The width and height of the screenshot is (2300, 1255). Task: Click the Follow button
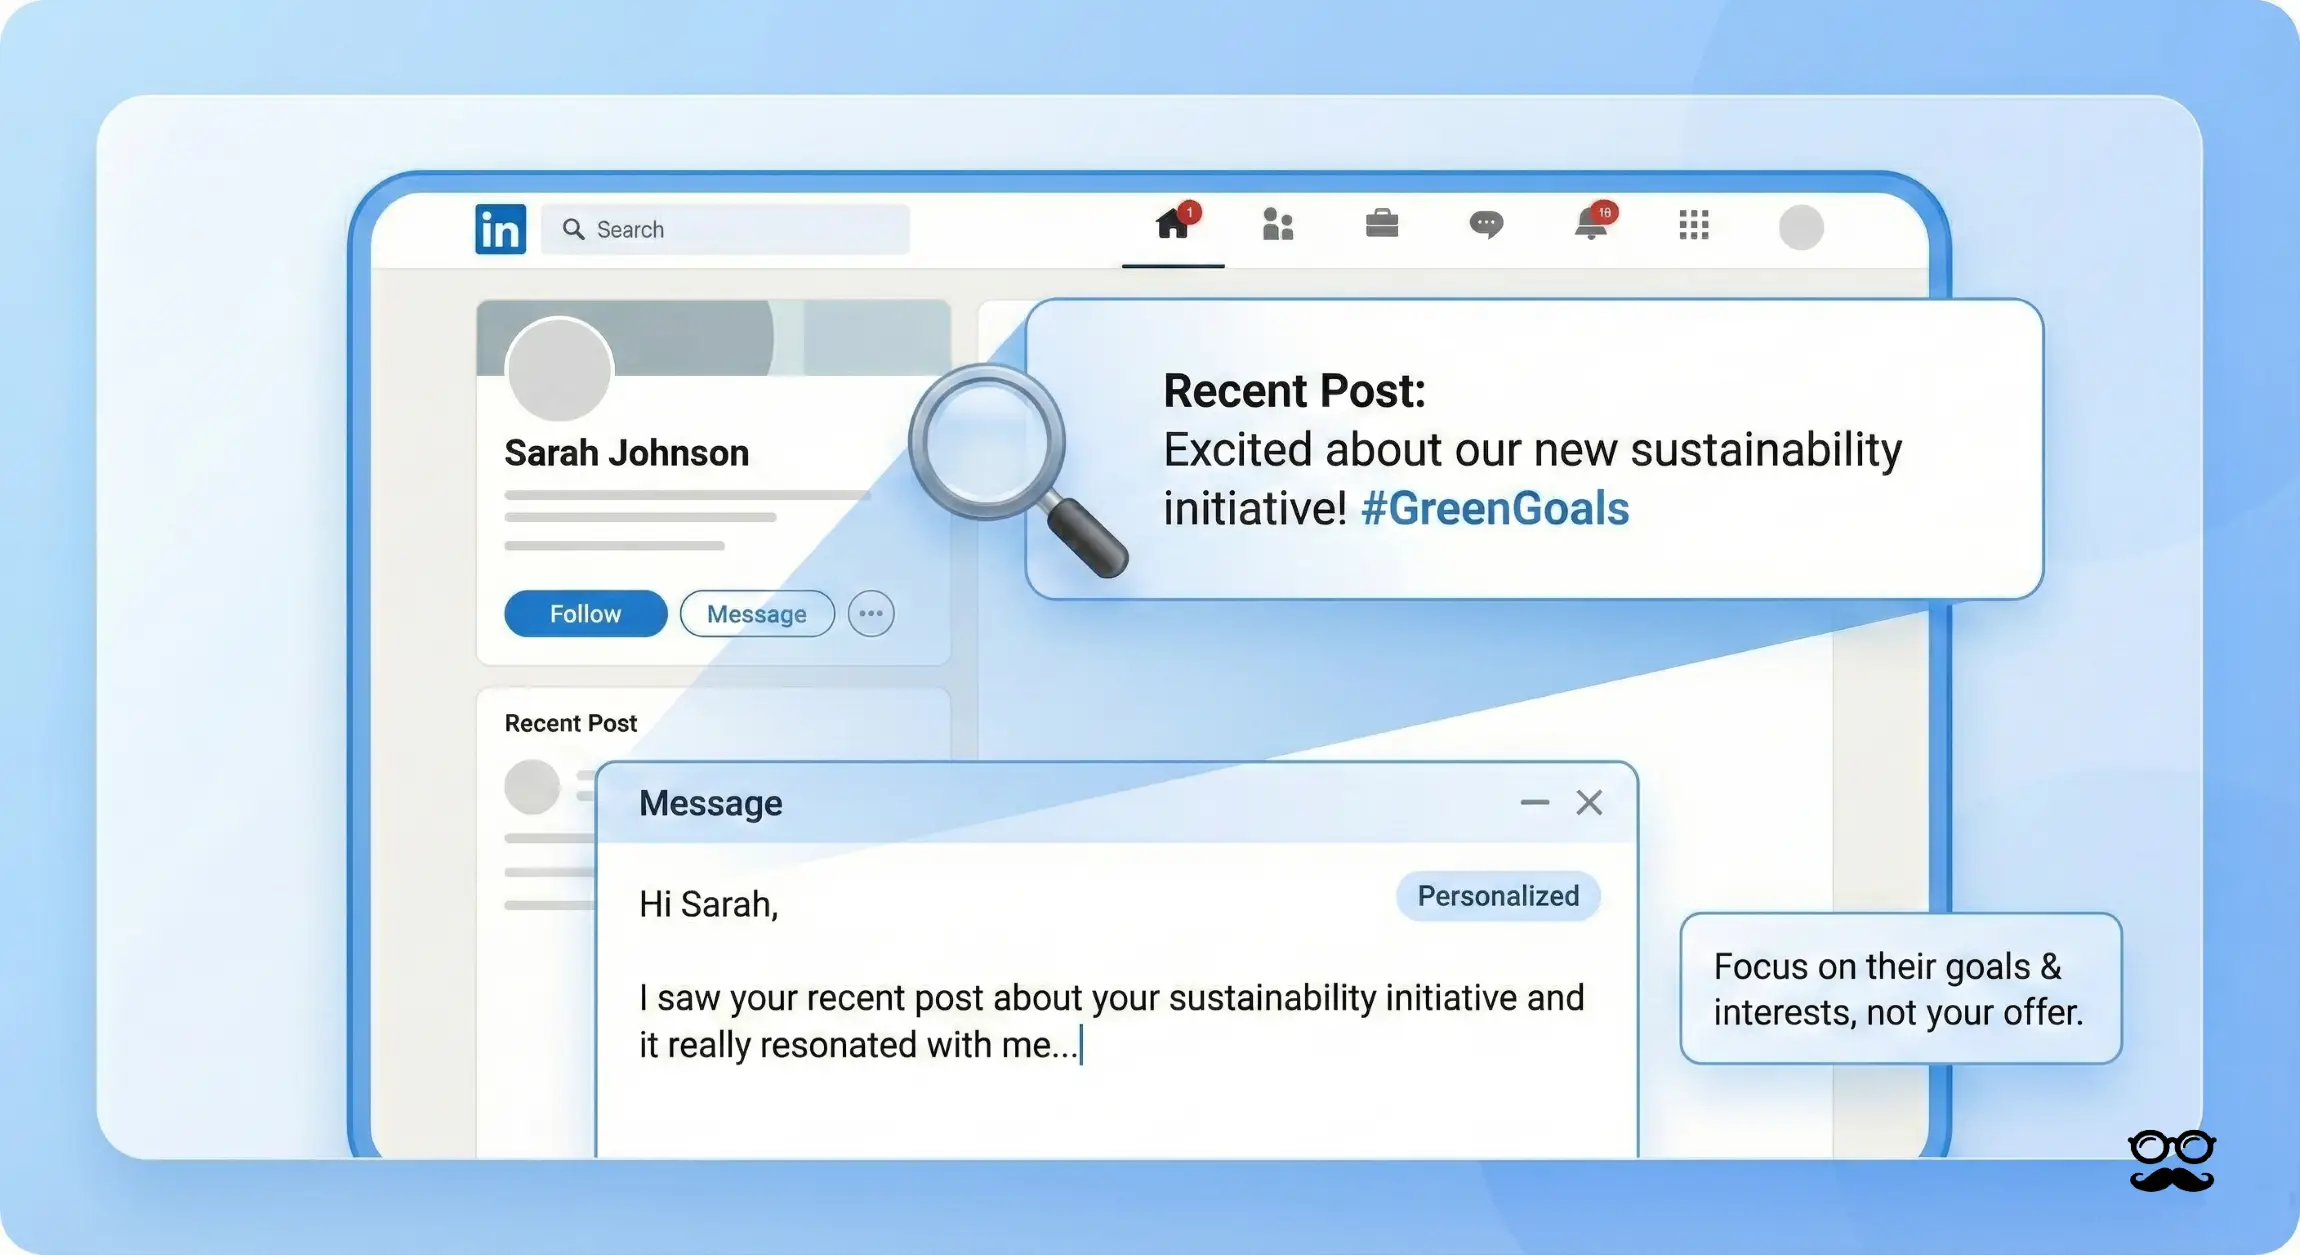(x=585, y=613)
